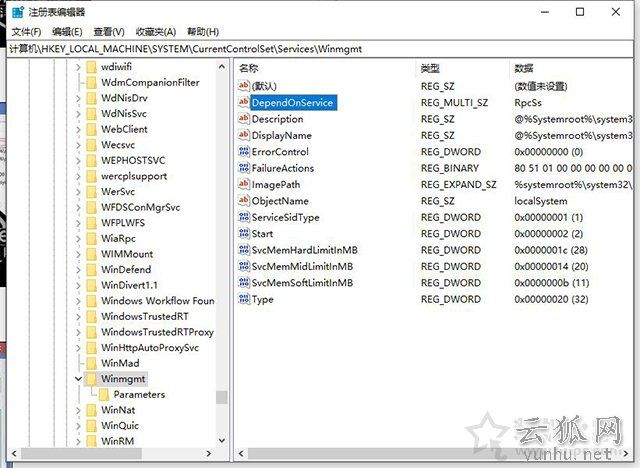Click the Registry Editor app icon in title bar
Viewport: 640px width, 468px height.
[18, 12]
